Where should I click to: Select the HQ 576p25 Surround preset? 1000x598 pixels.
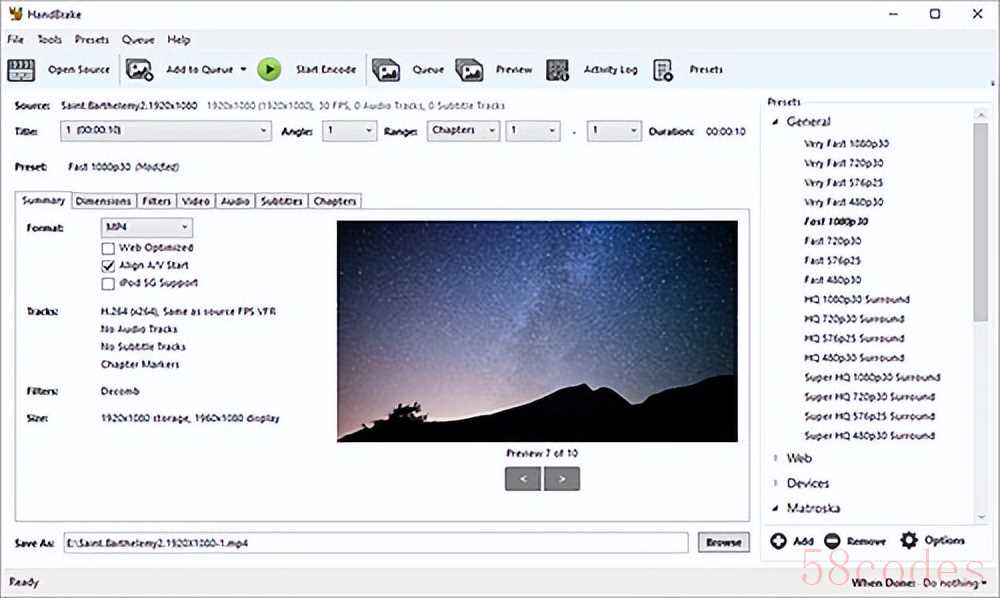pyautogui.click(x=855, y=339)
